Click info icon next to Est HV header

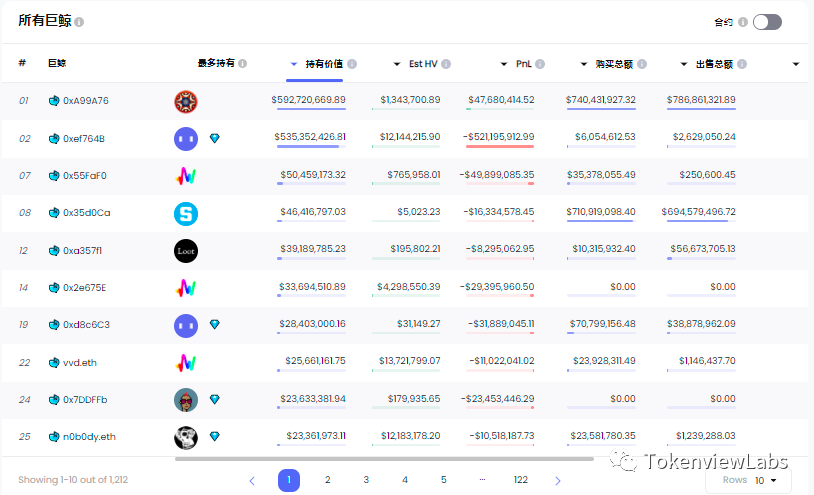click(x=446, y=64)
